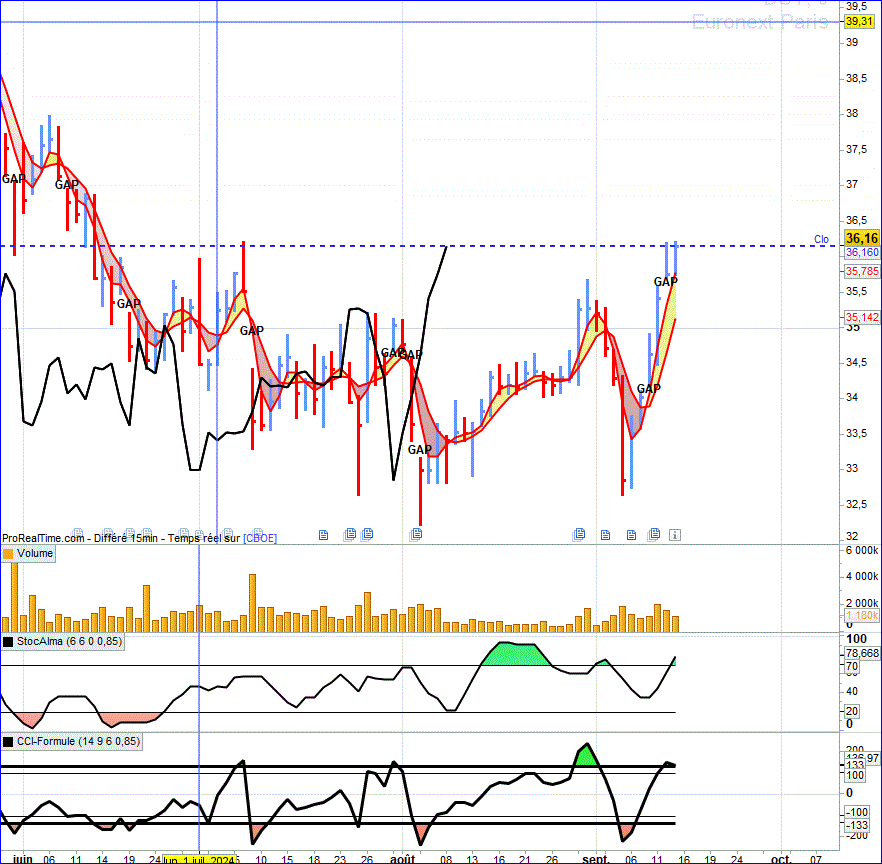This screenshot has height=864, width=882.
Task: Select the 1 180k volume value tag
Action: click(x=862, y=615)
